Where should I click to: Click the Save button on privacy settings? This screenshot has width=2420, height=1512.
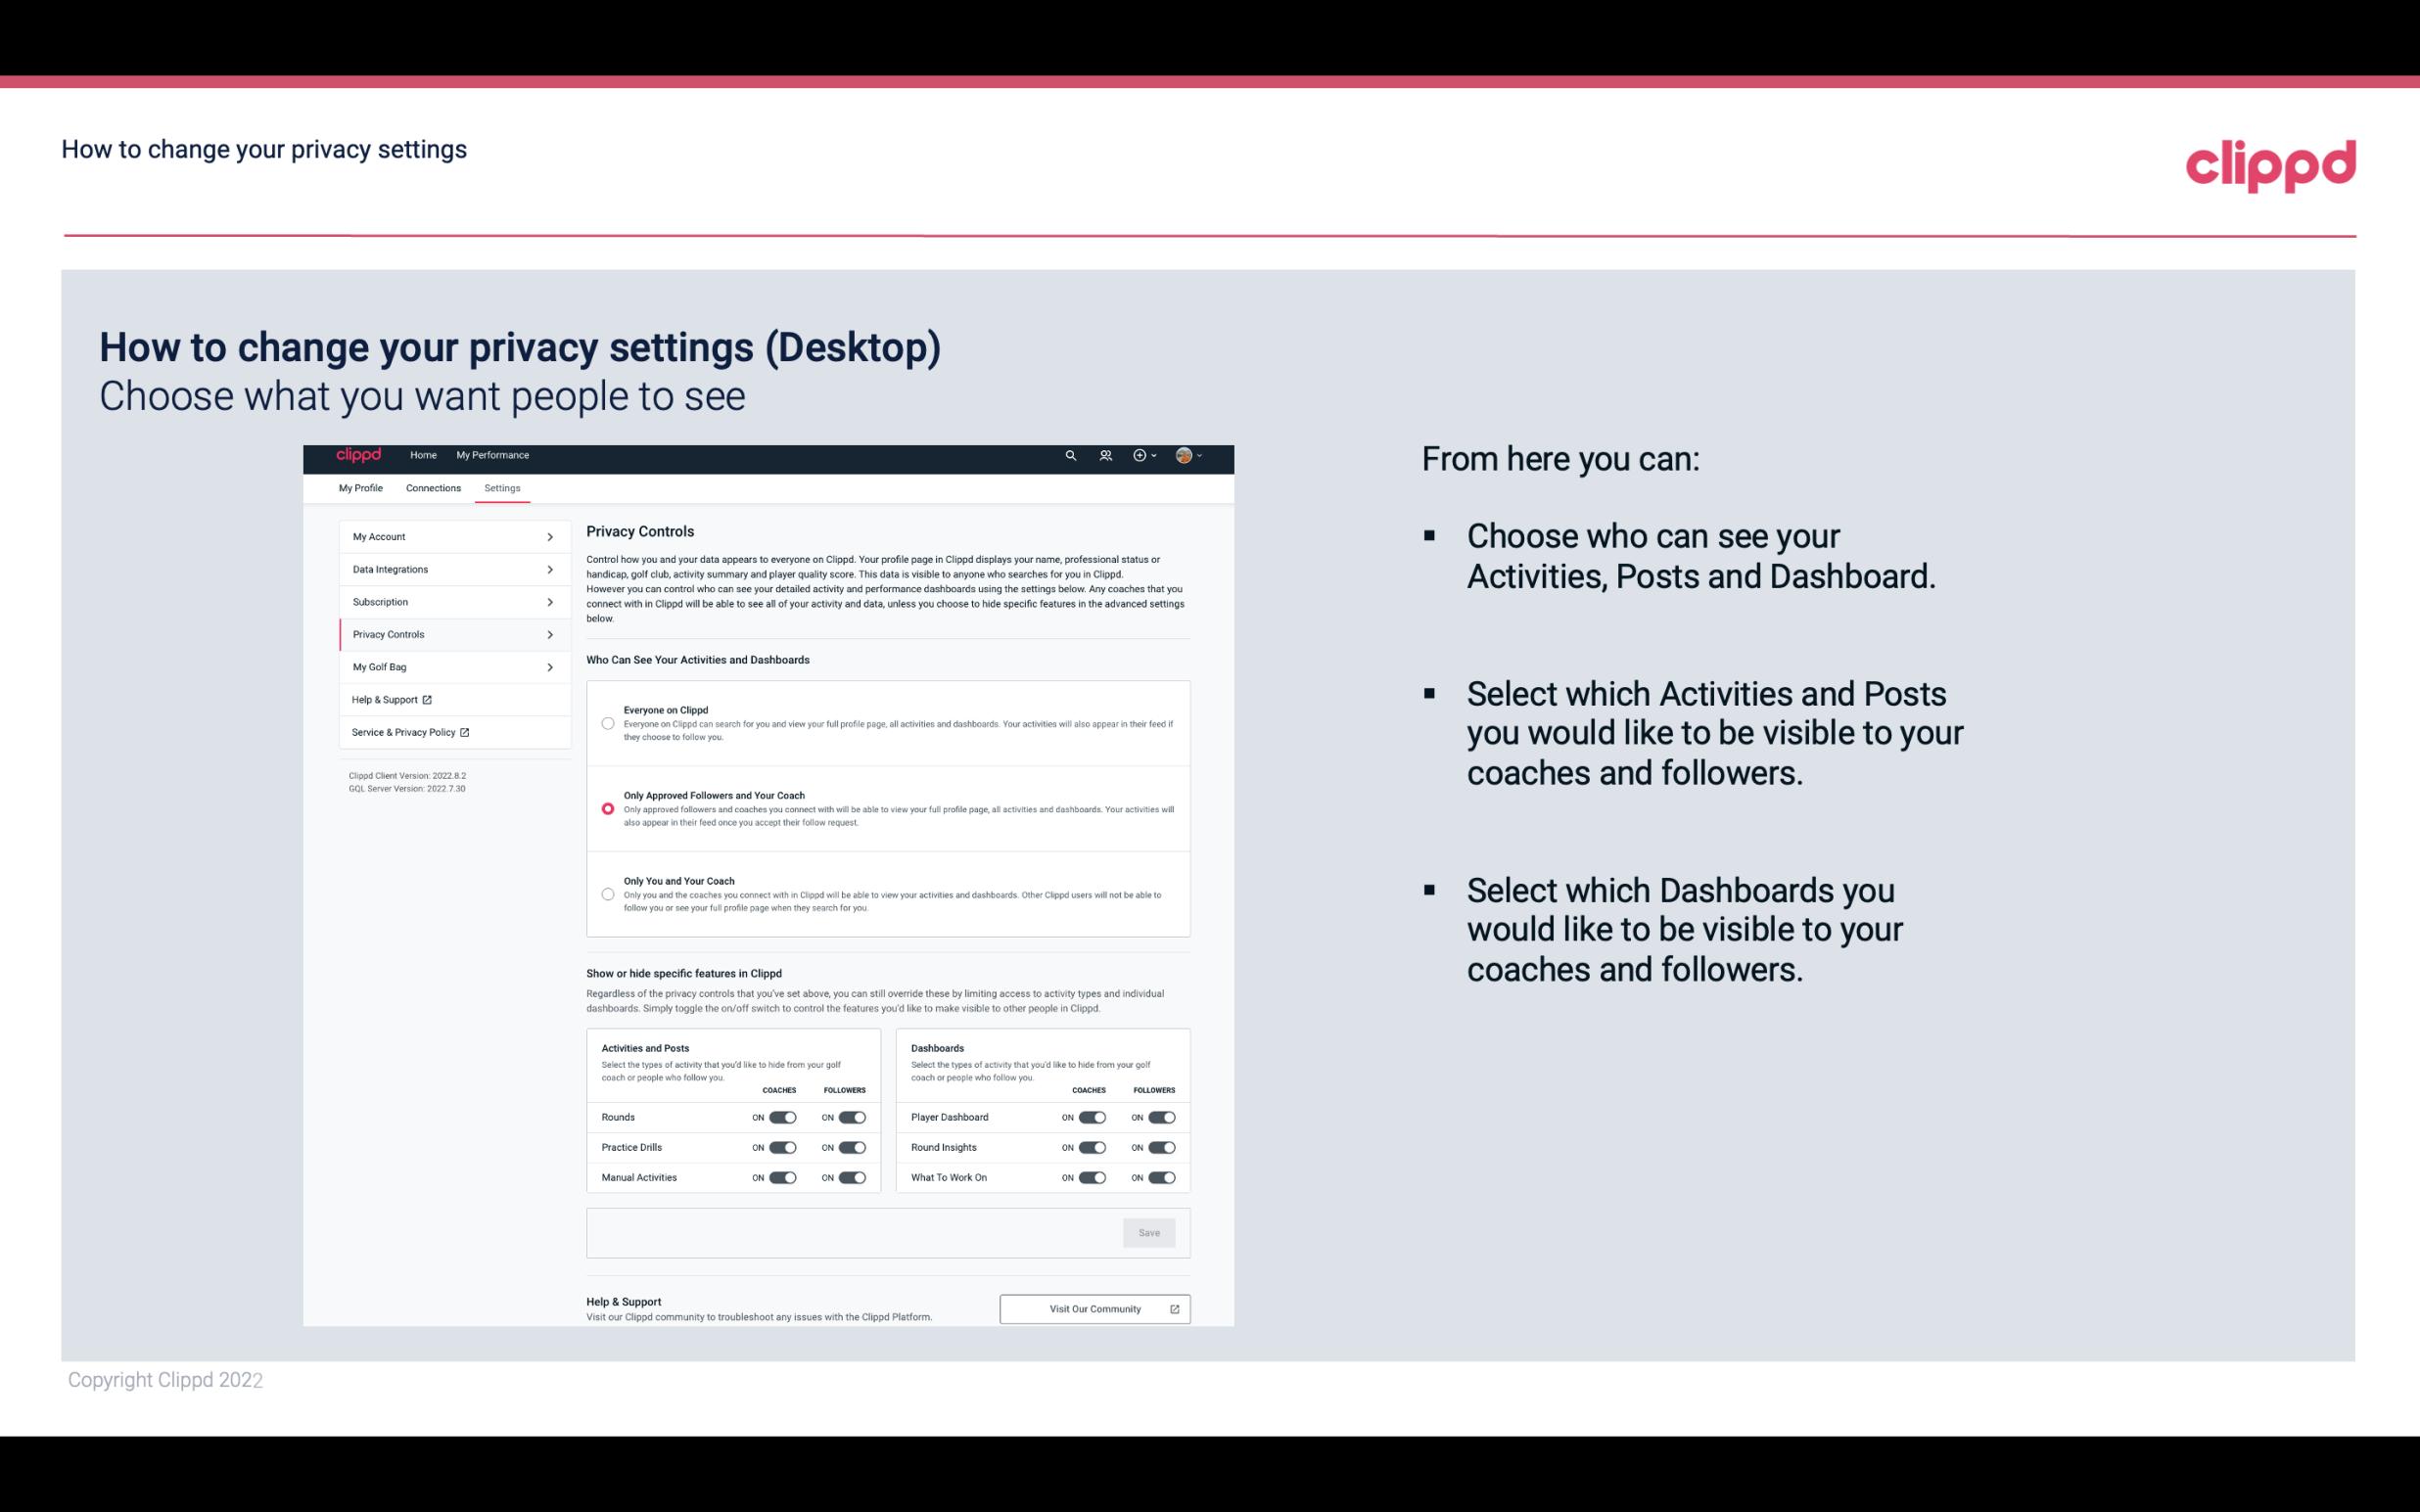(1148, 1231)
